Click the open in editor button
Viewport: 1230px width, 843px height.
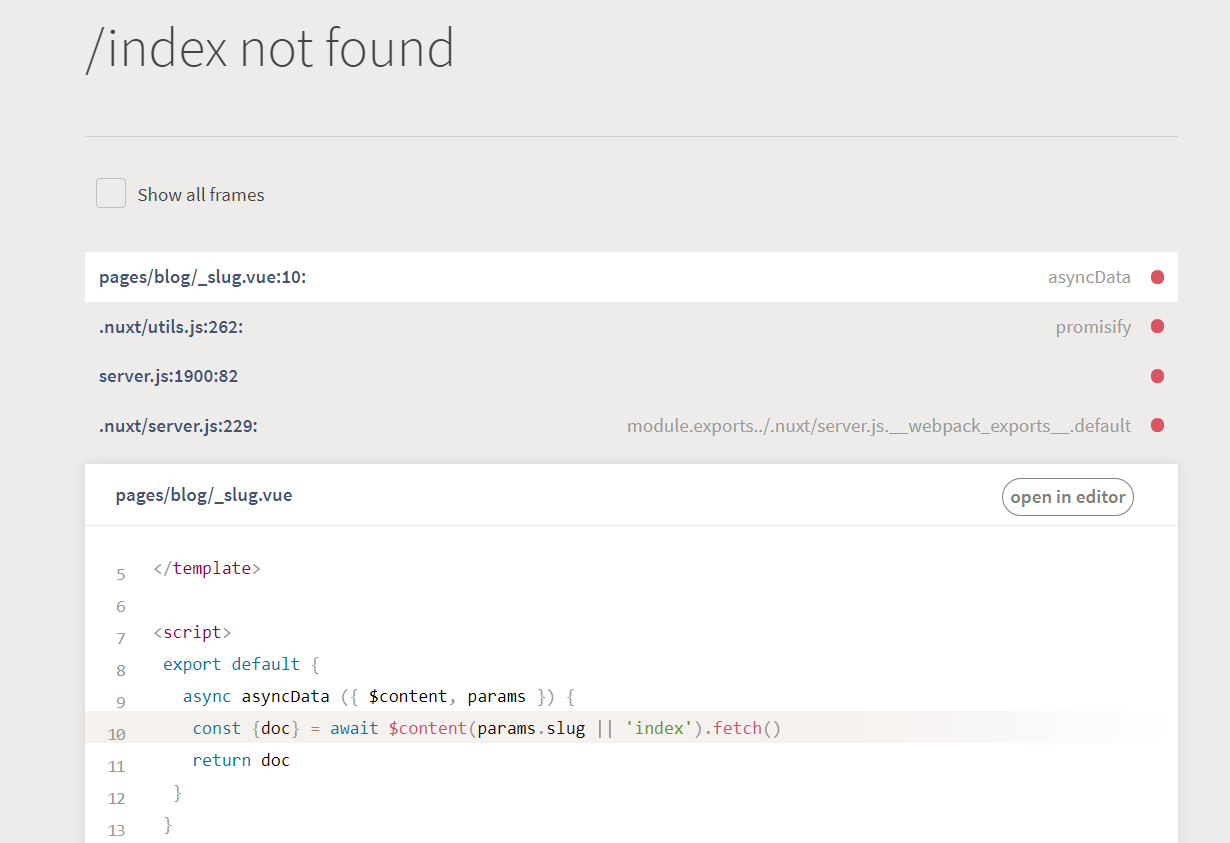[1067, 496]
